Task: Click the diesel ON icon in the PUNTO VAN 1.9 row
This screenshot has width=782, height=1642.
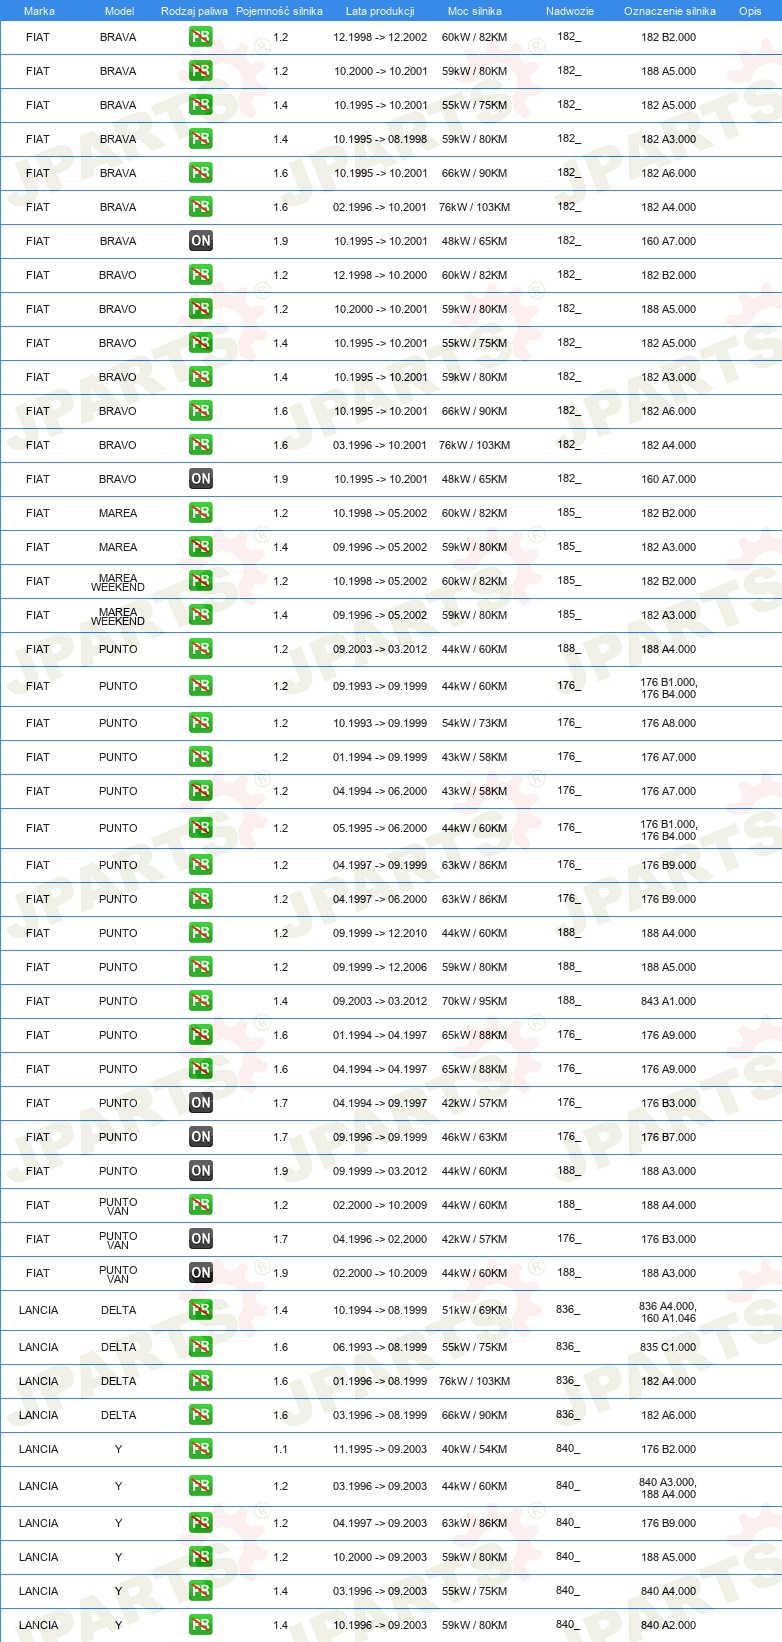Action: click(201, 1273)
